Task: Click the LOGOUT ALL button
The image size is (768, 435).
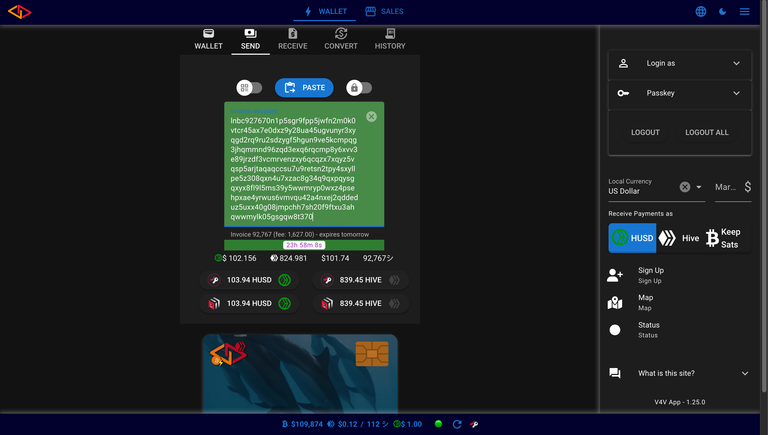Action: coord(707,132)
